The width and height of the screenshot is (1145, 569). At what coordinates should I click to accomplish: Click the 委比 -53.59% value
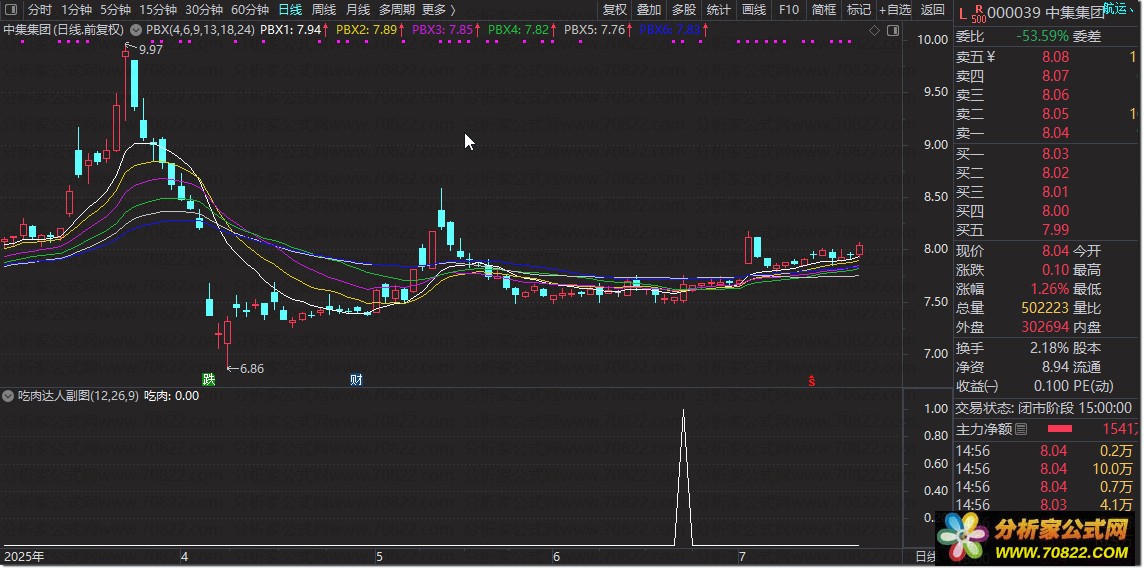click(1042, 36)
